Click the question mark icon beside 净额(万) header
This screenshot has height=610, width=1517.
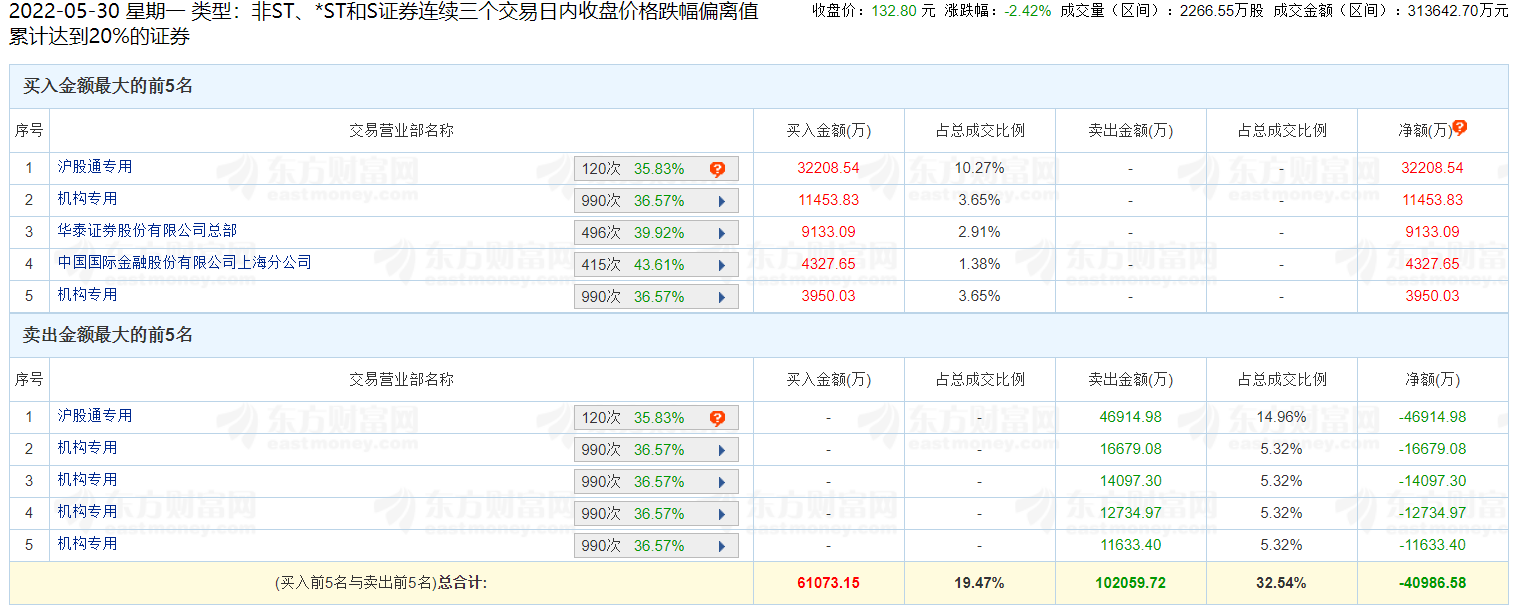coord(1460,128)
